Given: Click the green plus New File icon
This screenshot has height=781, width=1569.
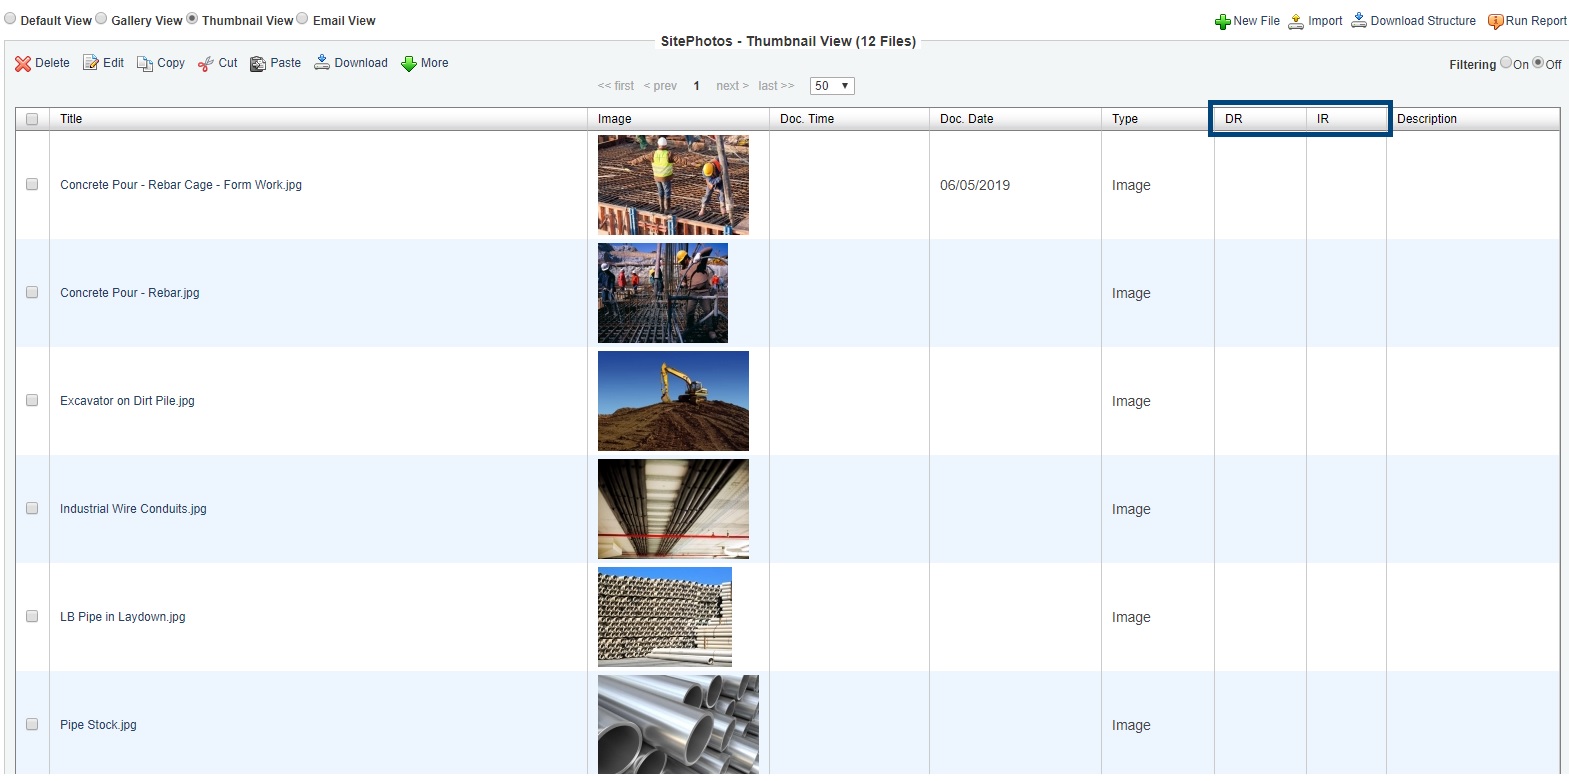Looking at the screenshot, I should (x=1223, y=22).
